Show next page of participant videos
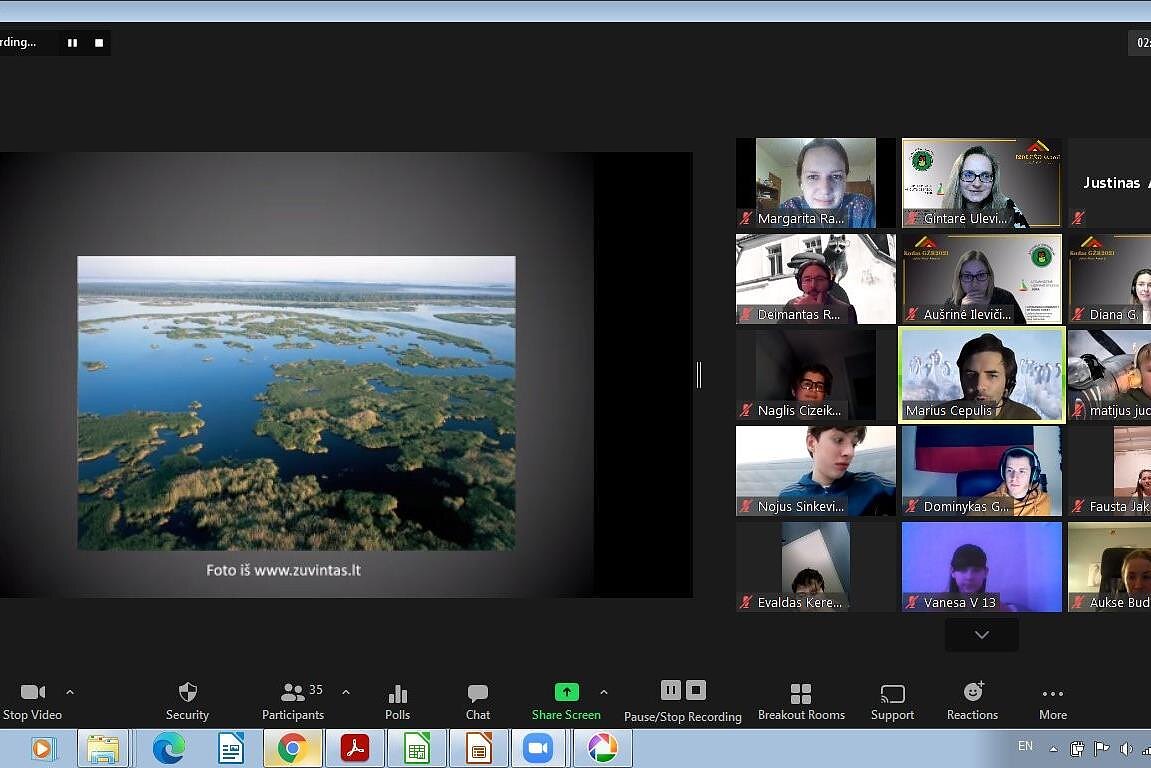Image resolution: width=1151 pixels, height=768 pixels. coord(981,635)
